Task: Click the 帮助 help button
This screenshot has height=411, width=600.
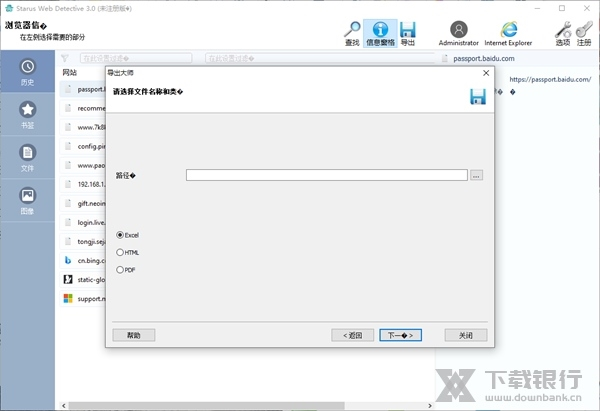Action: [134, 335]
